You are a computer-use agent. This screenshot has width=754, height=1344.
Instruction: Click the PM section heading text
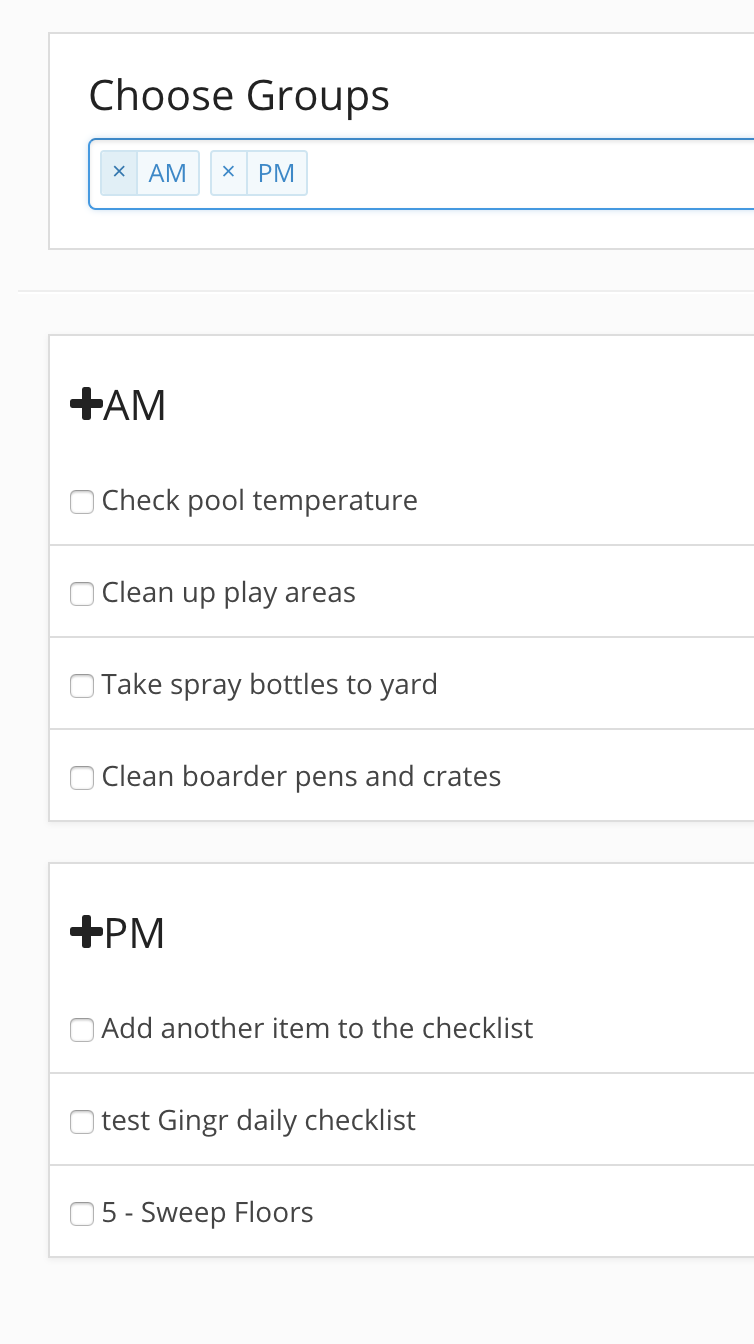tap(135, 934)
